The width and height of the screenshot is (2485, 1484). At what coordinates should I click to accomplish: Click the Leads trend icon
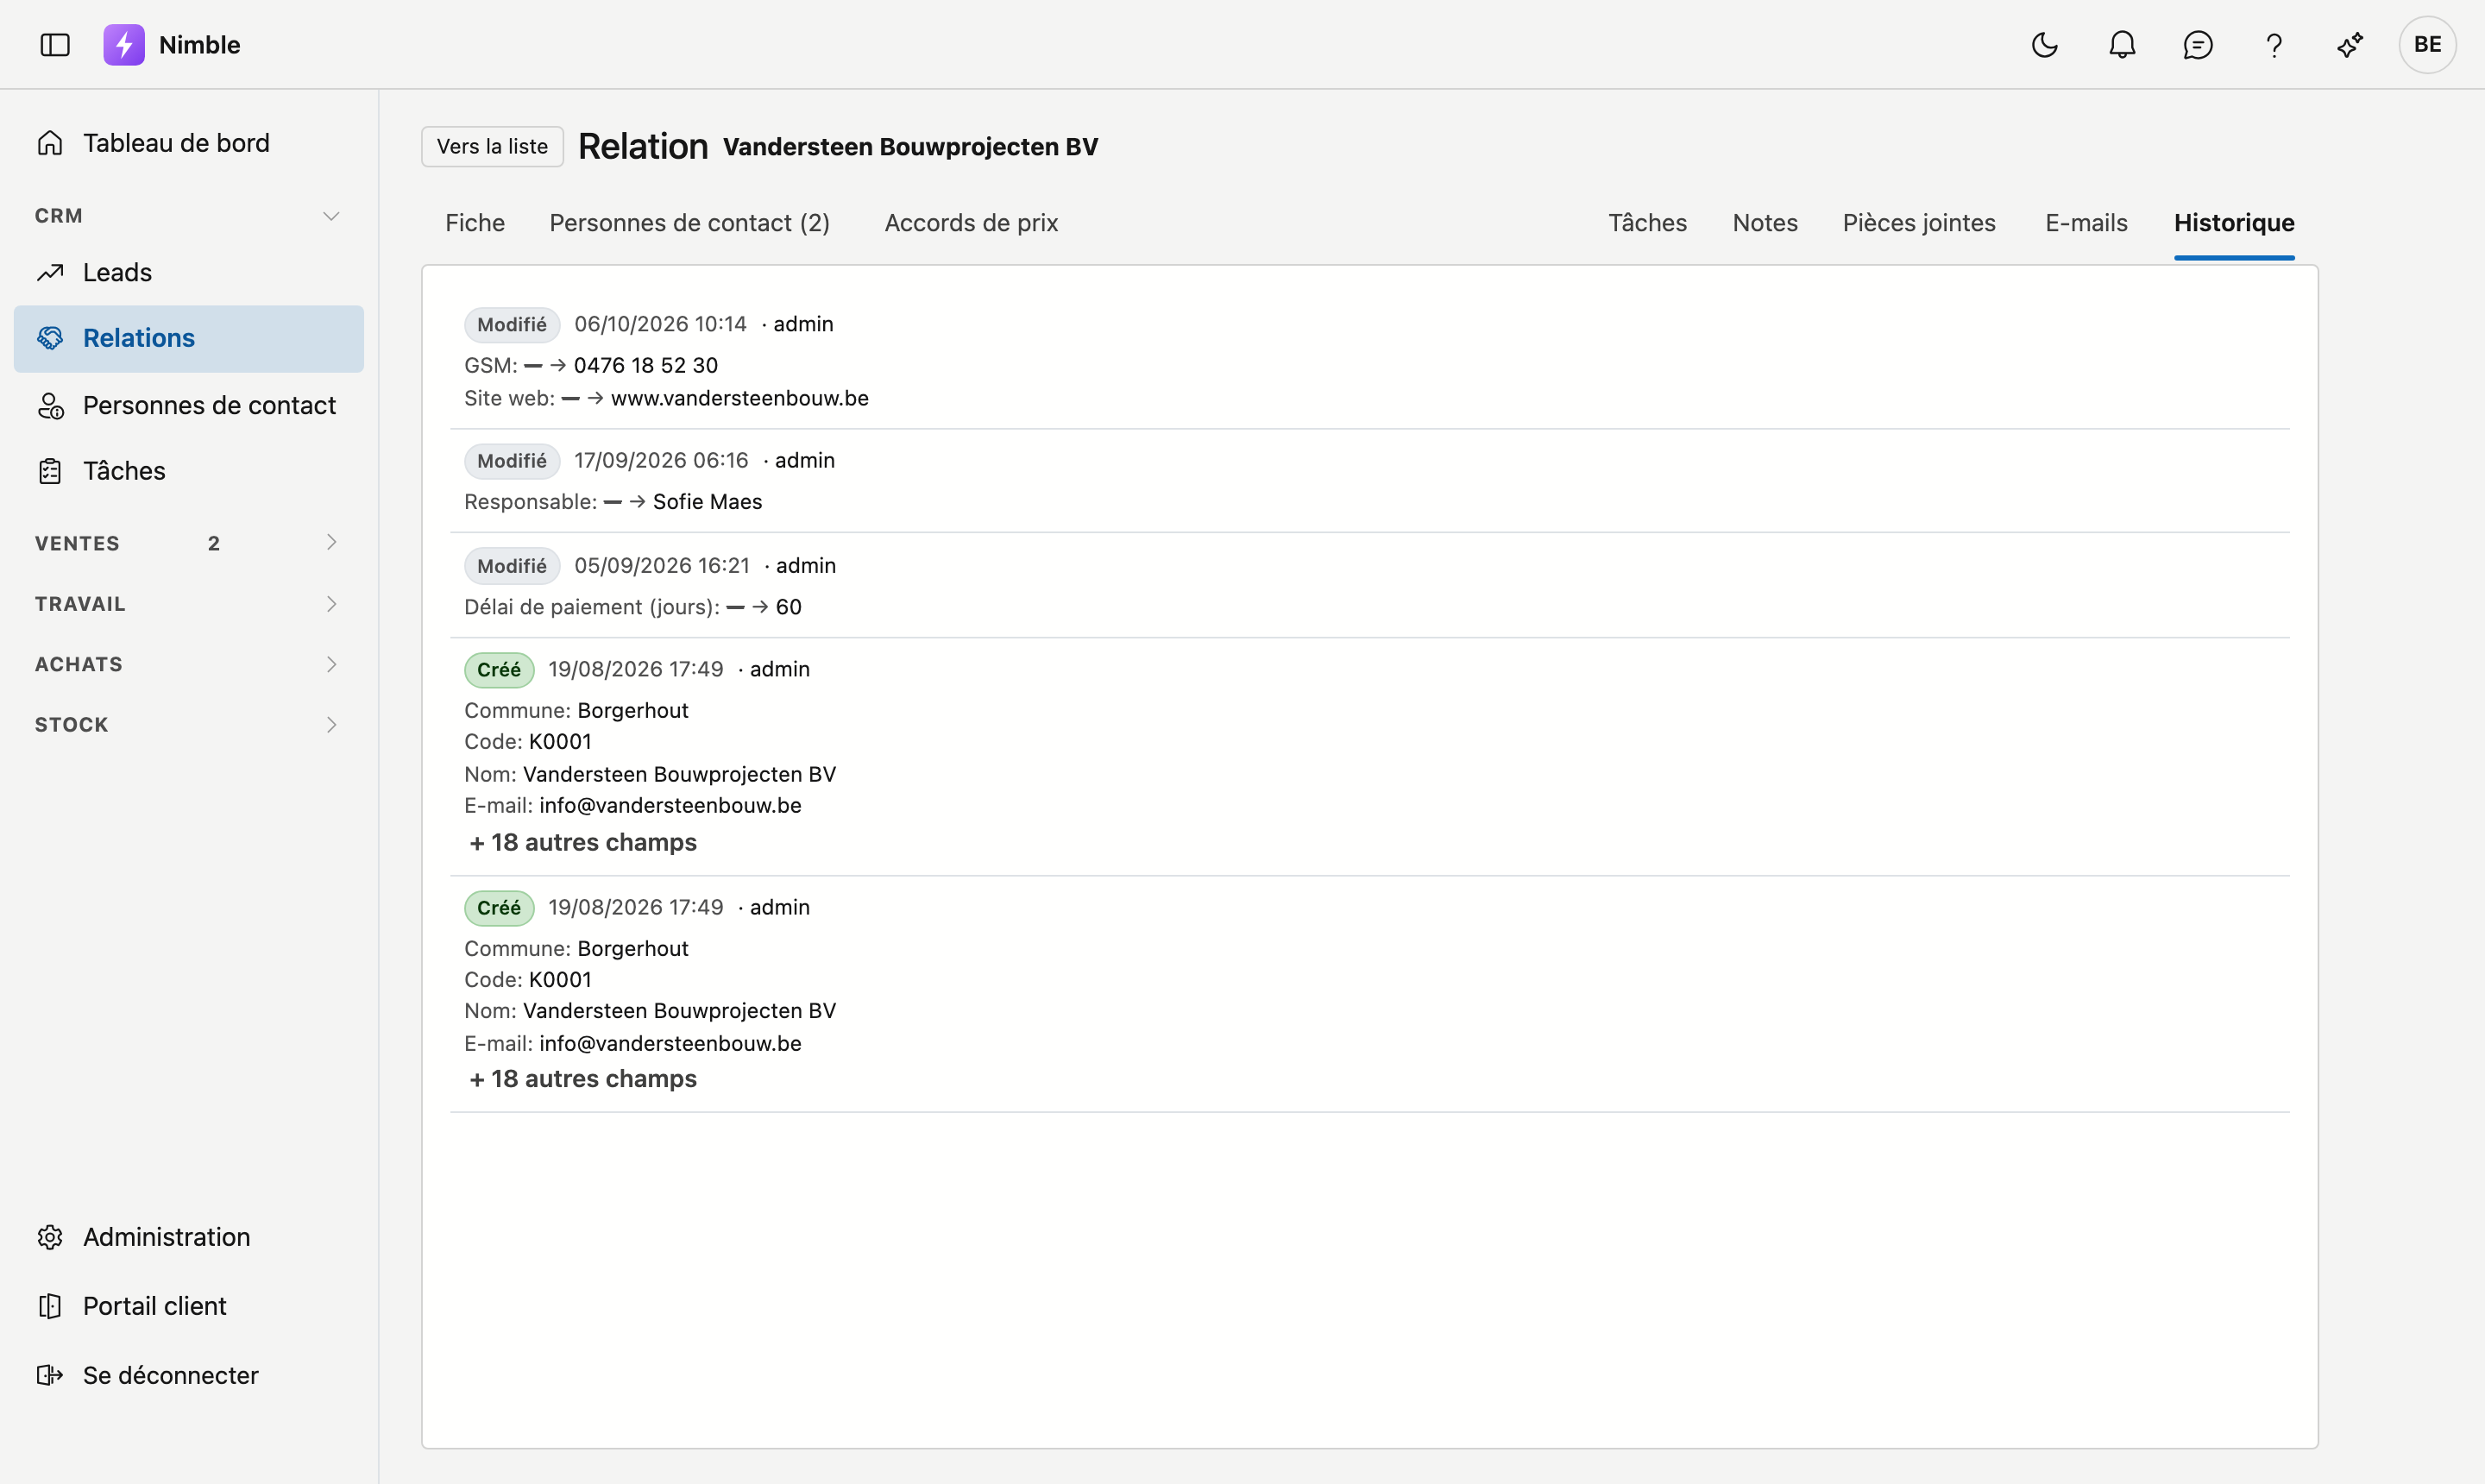[50, 272]
